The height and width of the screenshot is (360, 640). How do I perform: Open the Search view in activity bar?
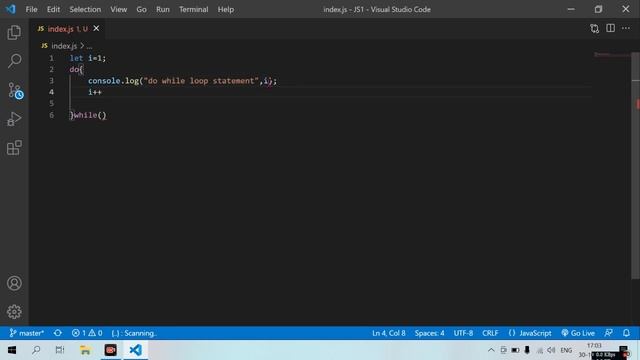point(14,61)
